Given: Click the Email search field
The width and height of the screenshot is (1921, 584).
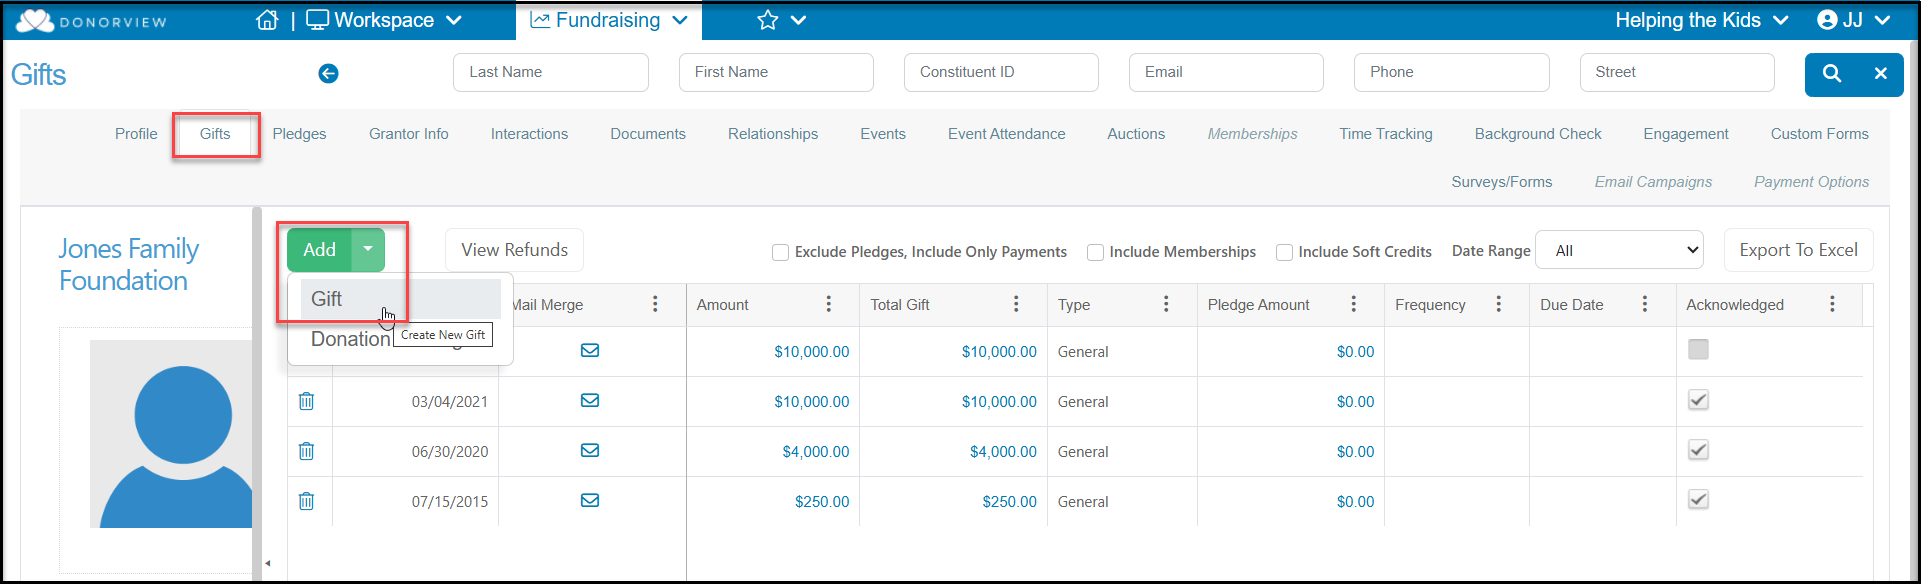Looking at the screenshot, I should 1226,72.
